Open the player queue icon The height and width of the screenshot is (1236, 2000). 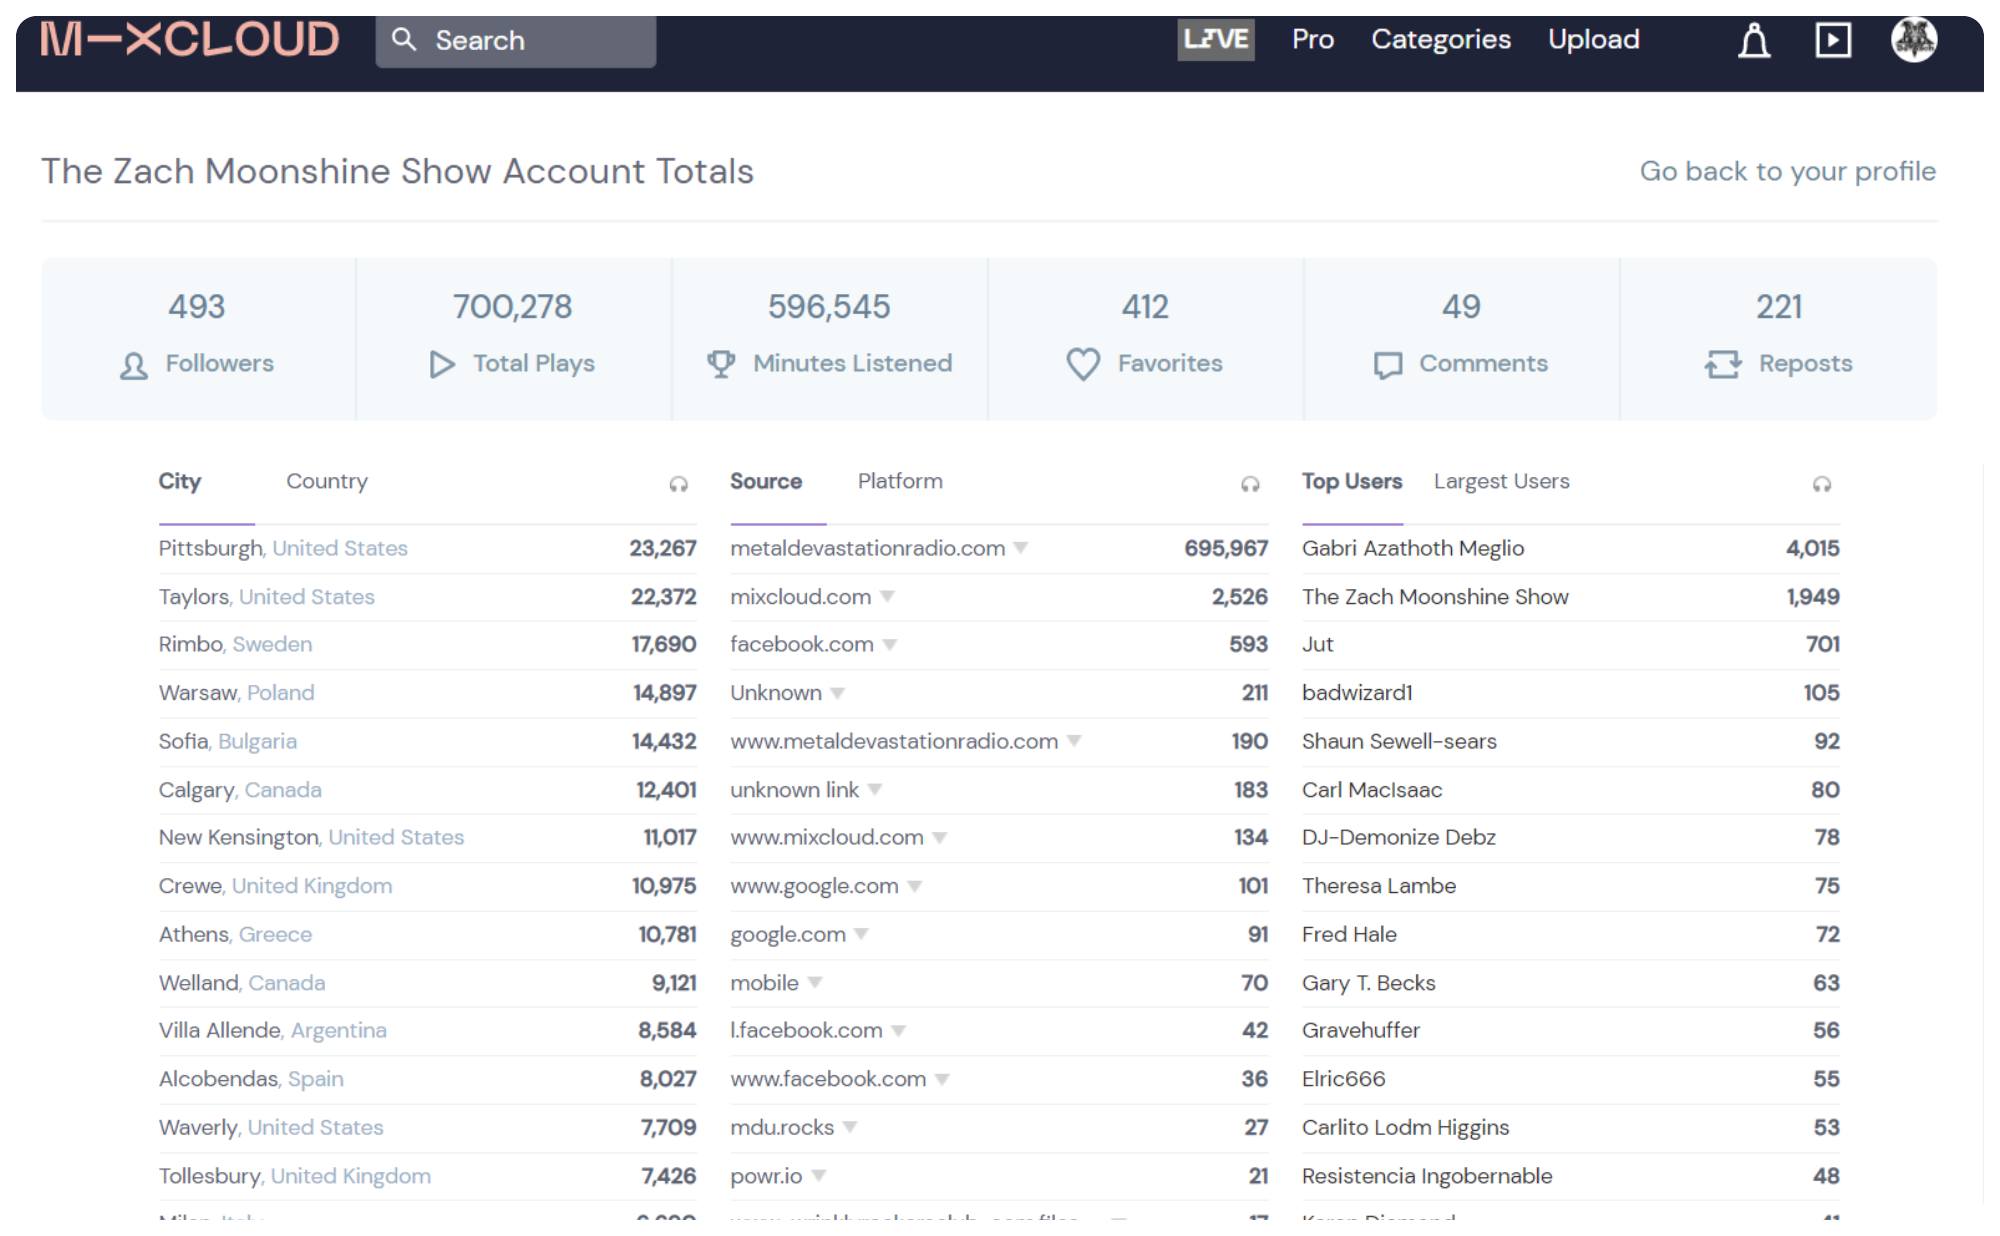pos(1833,40)
